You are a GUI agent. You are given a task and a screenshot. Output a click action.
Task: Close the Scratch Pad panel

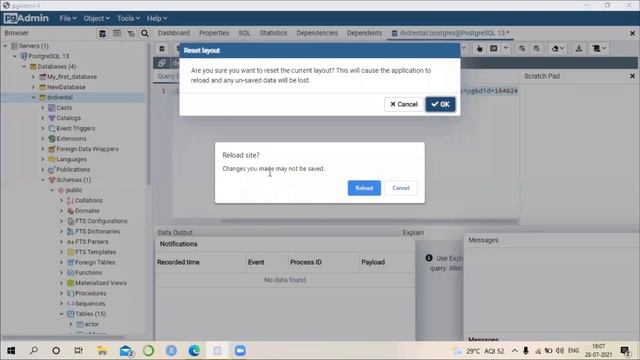pyautogui.click(x=632, y=76)
